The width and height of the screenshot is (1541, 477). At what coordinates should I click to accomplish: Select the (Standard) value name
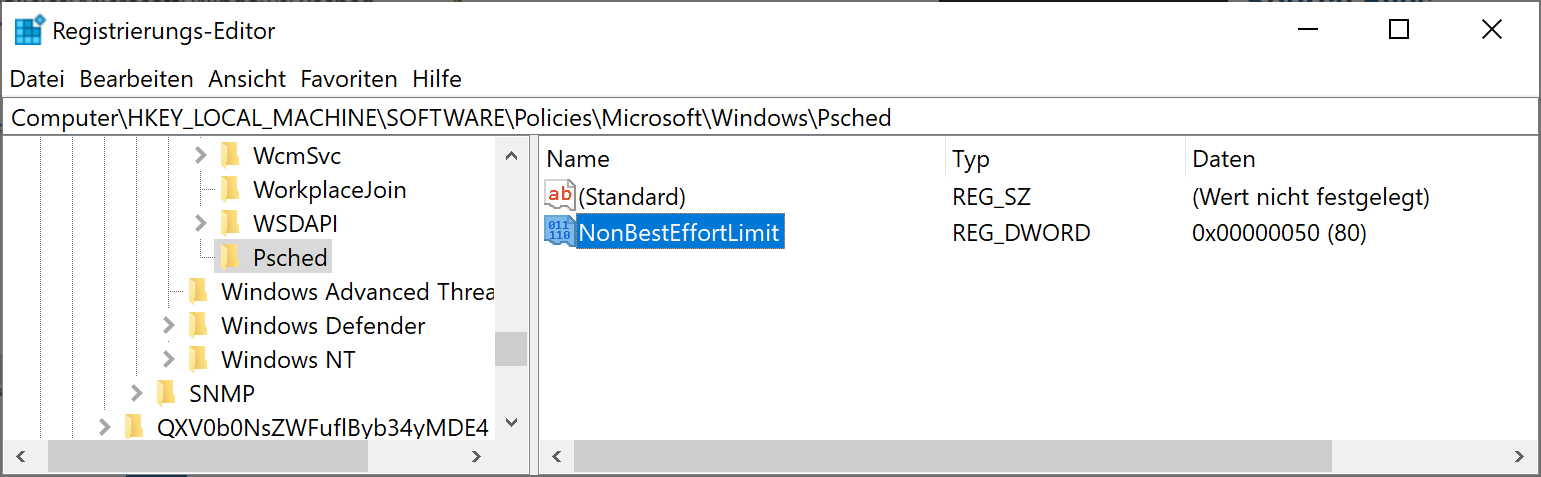(x=632, y=197)
